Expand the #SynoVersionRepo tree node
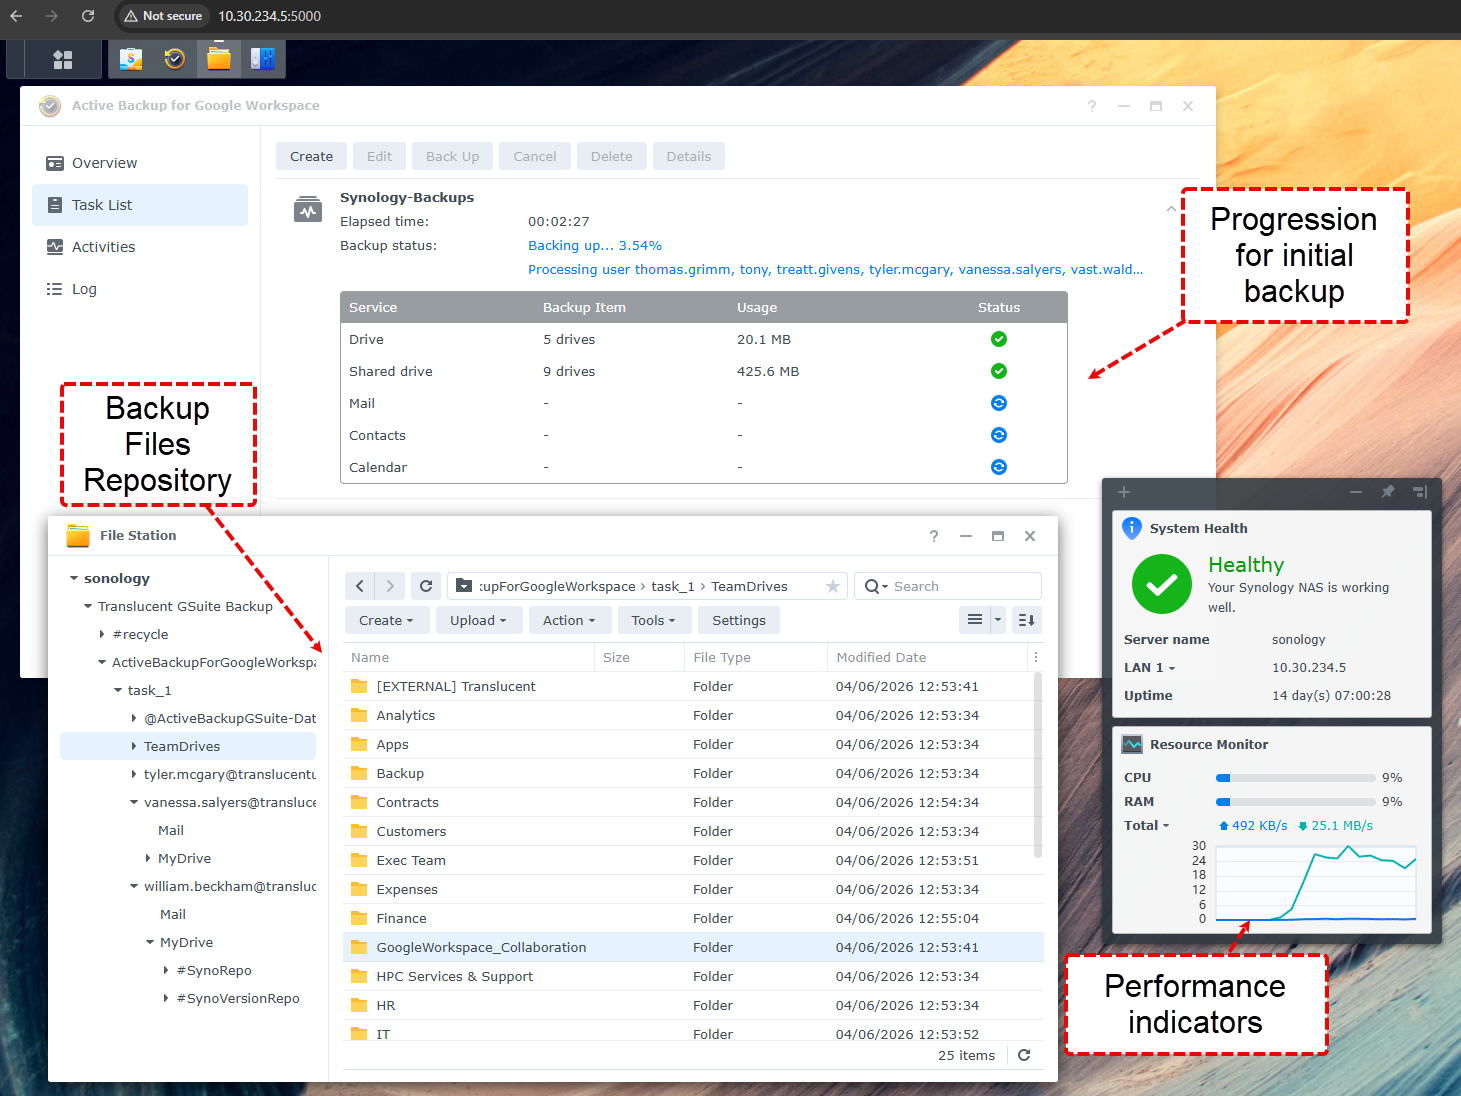1461x1096 pixels. click(x=166, y=998)
